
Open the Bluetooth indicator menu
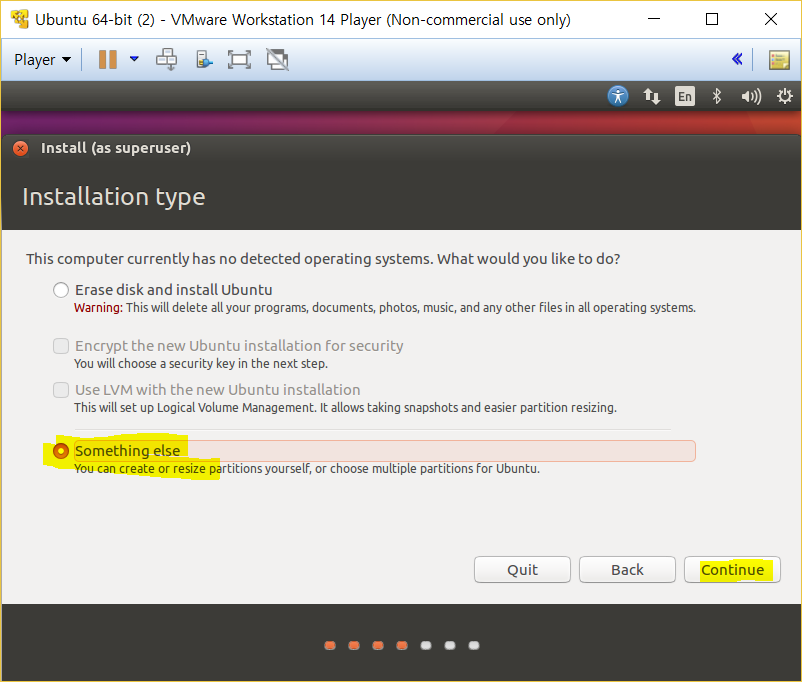coord(716,96)
